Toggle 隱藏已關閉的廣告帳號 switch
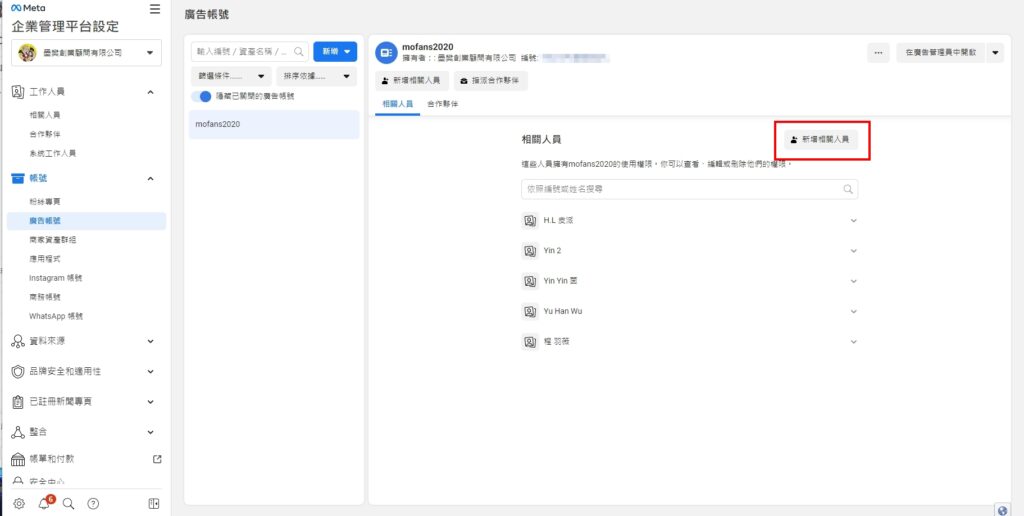Image resolution: width=1024 pixels, height=516 pixels. 202,96
